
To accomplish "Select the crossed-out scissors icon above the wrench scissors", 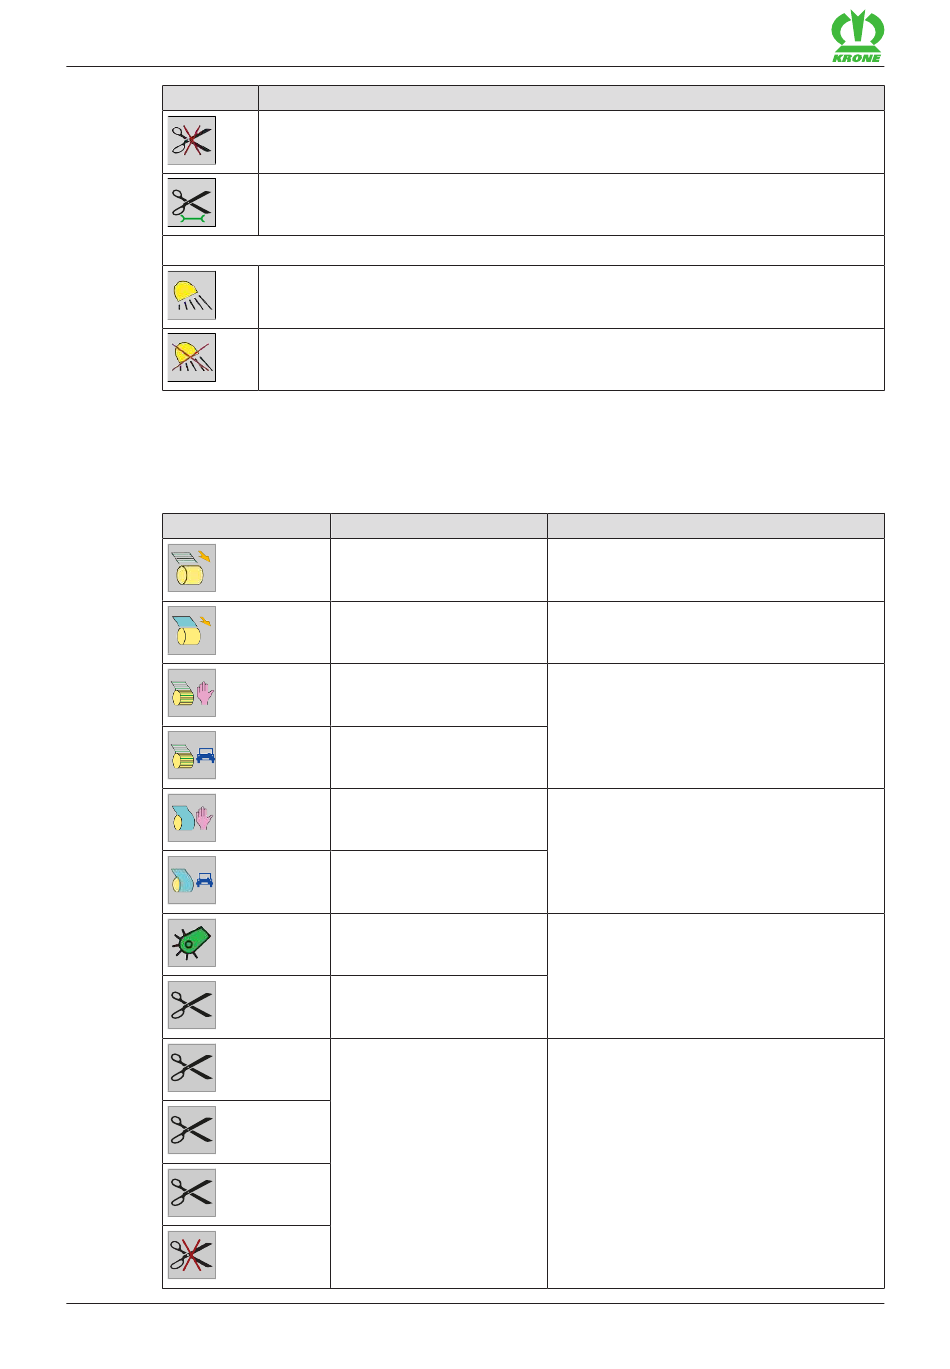I will coord(192,140).
